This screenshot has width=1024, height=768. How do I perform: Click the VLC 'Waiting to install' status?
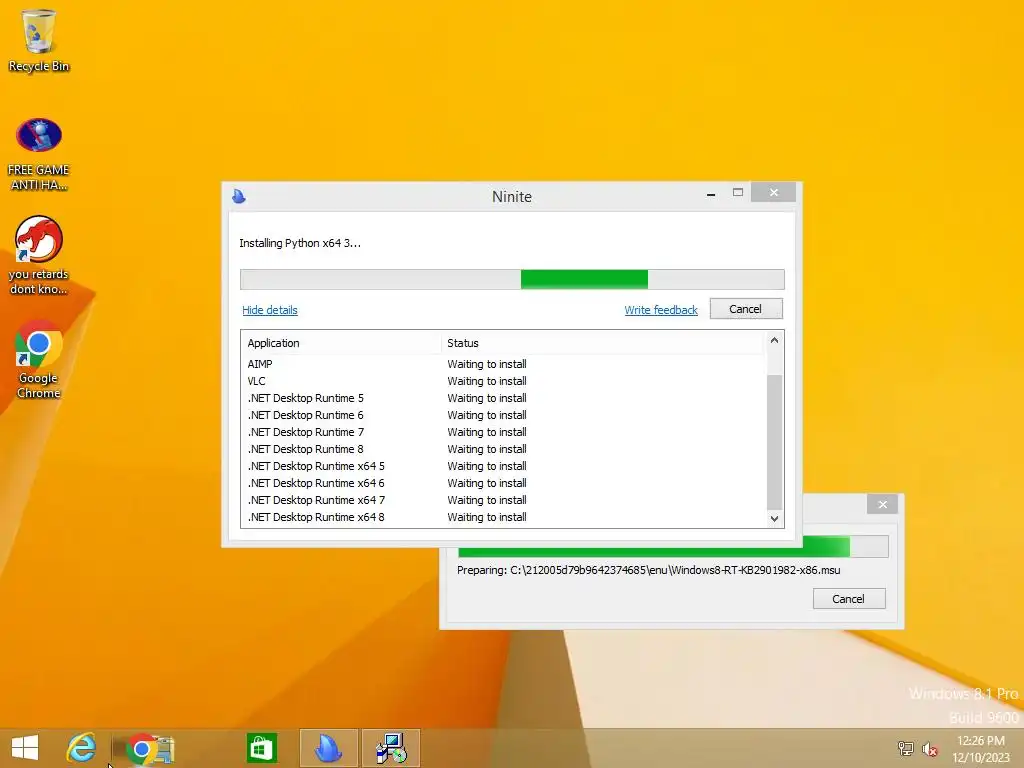point(487,381)
